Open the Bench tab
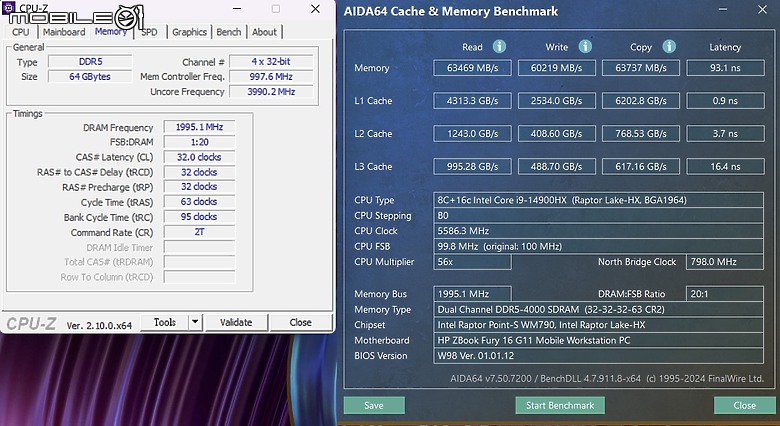This screenshot has height=426, width=780. click(228, 32)
